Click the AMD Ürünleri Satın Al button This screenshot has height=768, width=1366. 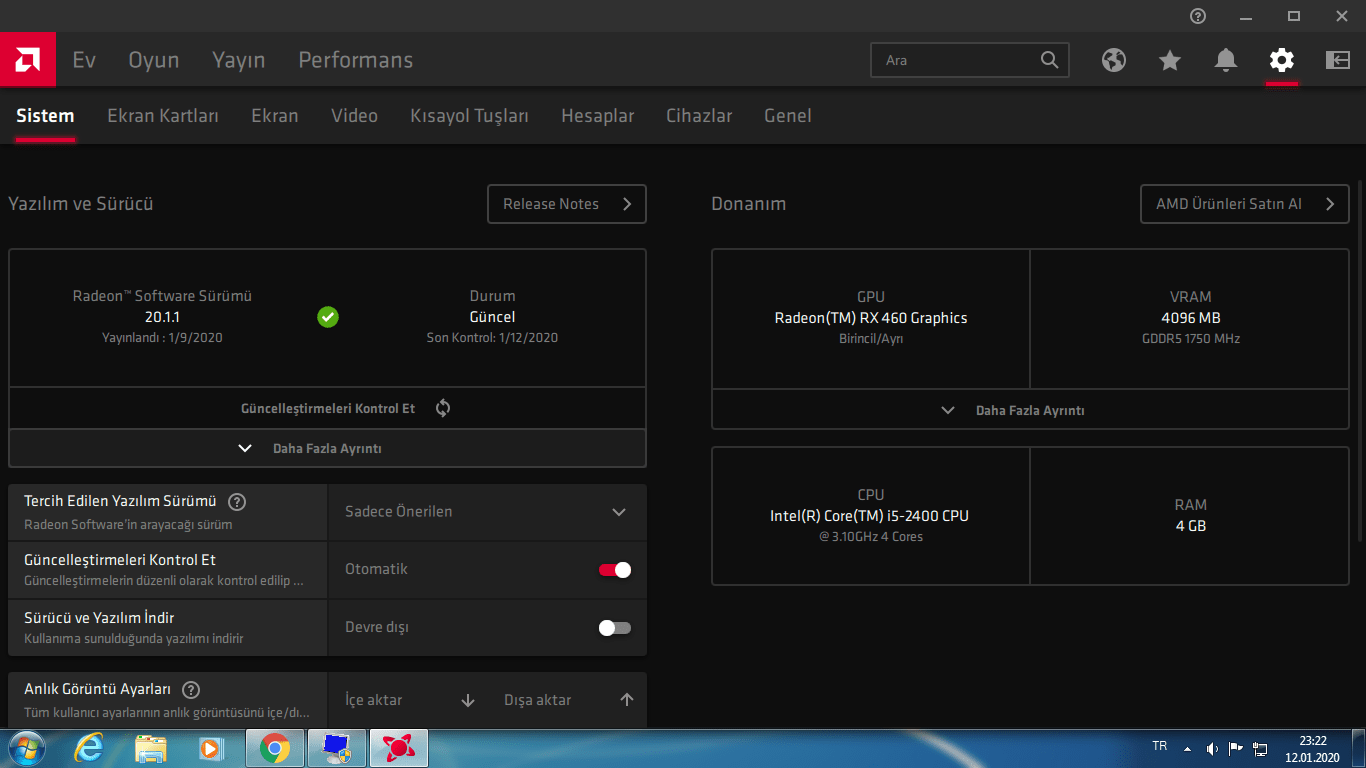coord(1245,204)
